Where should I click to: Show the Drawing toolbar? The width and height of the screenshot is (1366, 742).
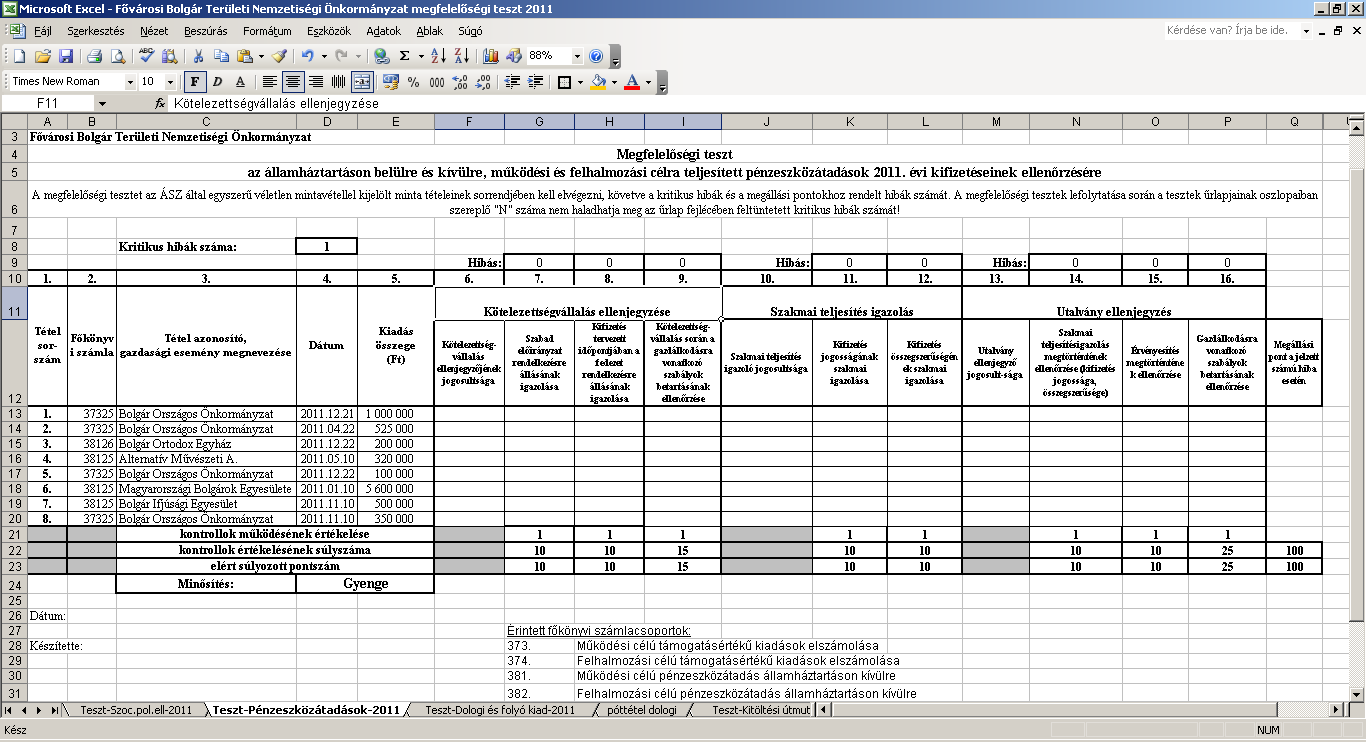click(x=514, y=56)
